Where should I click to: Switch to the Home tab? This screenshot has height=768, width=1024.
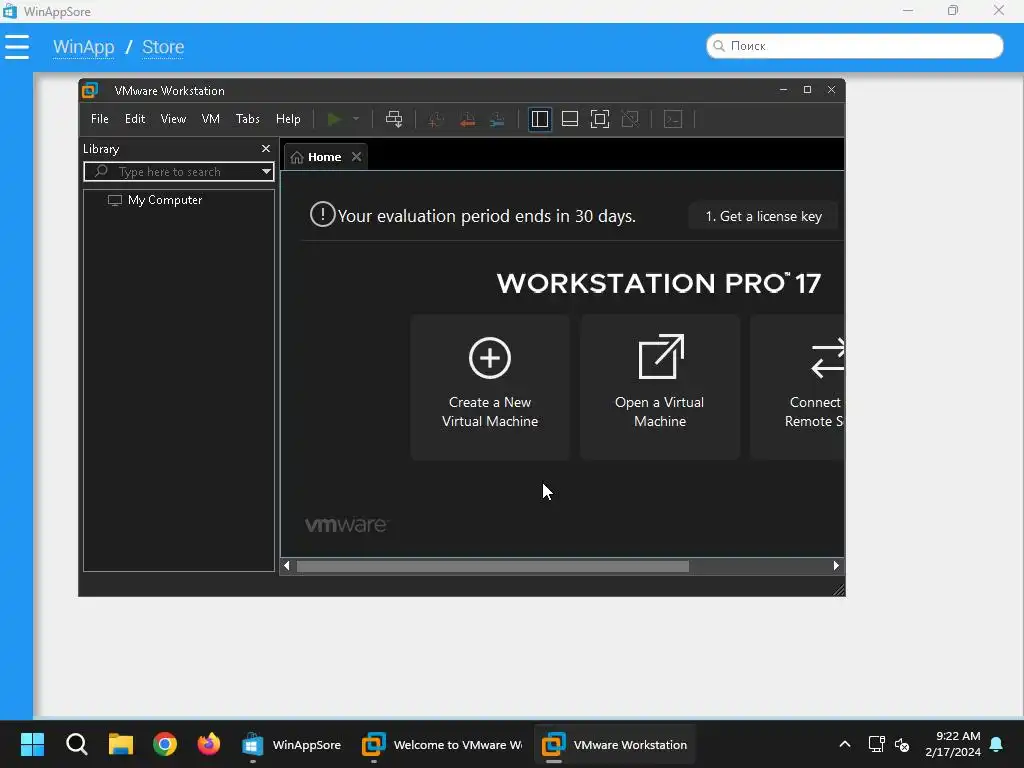click(325, 157)
